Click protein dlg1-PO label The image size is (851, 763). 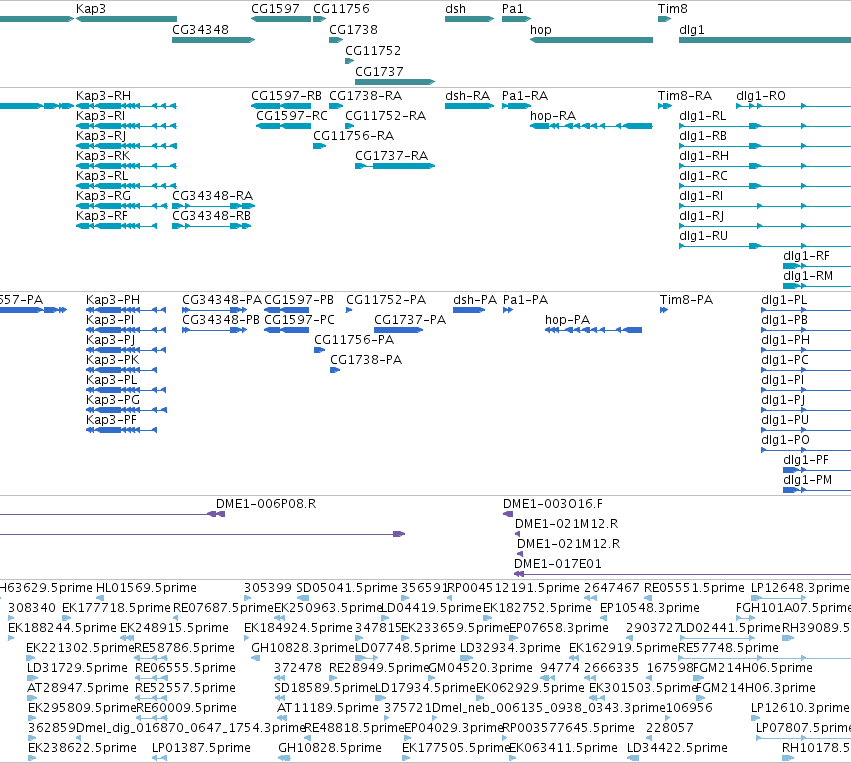pos(785,440)
